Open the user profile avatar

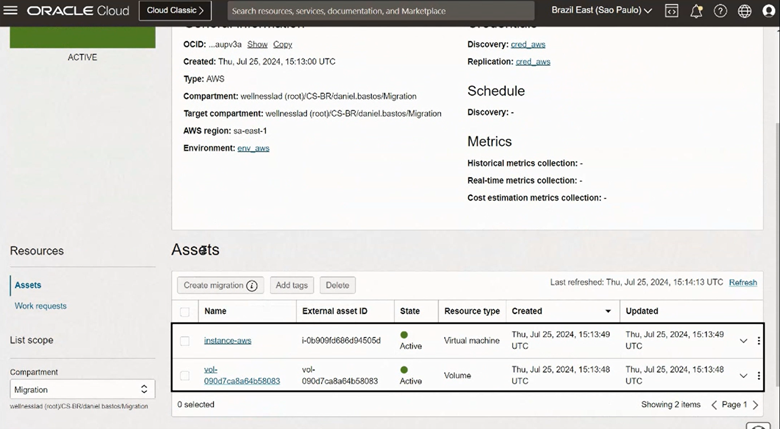(x=768, y=11)
